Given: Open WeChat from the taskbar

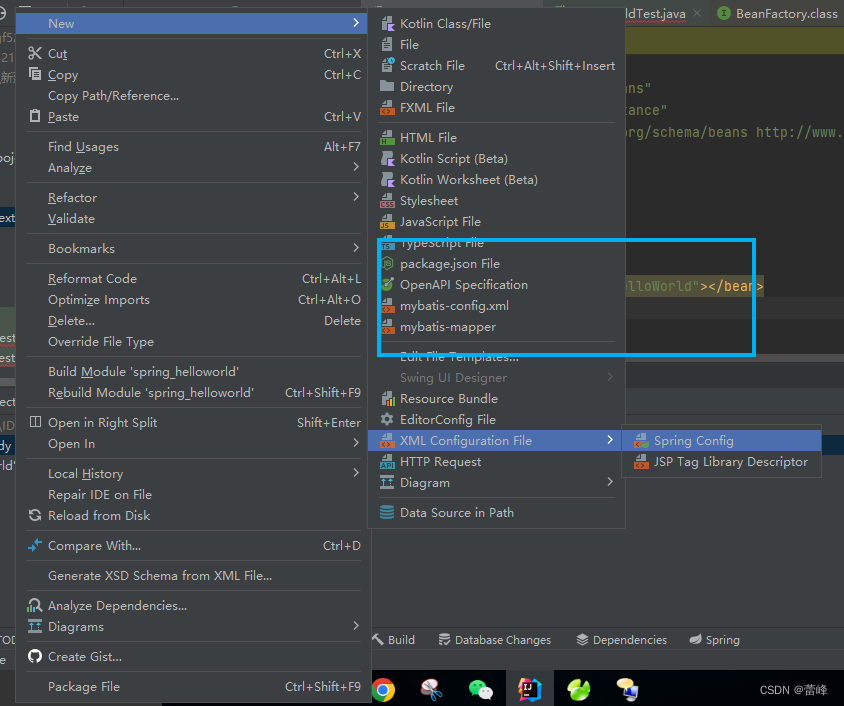Looking at the screenshot, I should [480, 689].
